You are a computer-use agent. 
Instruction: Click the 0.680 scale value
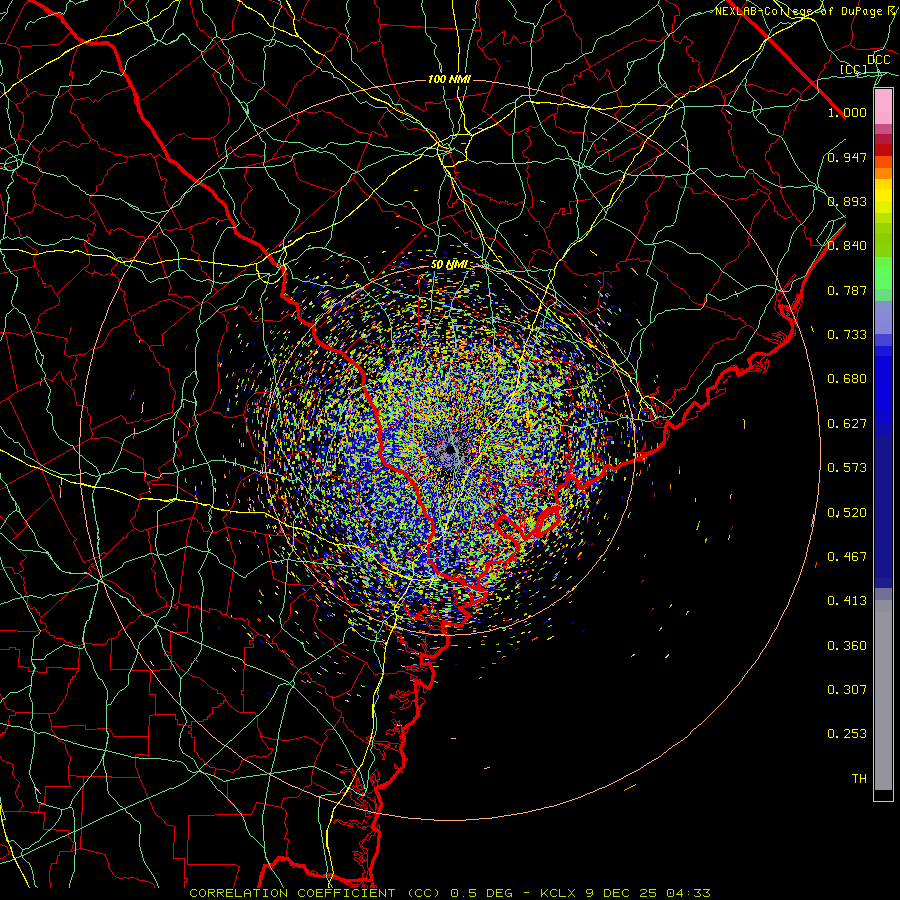tap(847, 379)
